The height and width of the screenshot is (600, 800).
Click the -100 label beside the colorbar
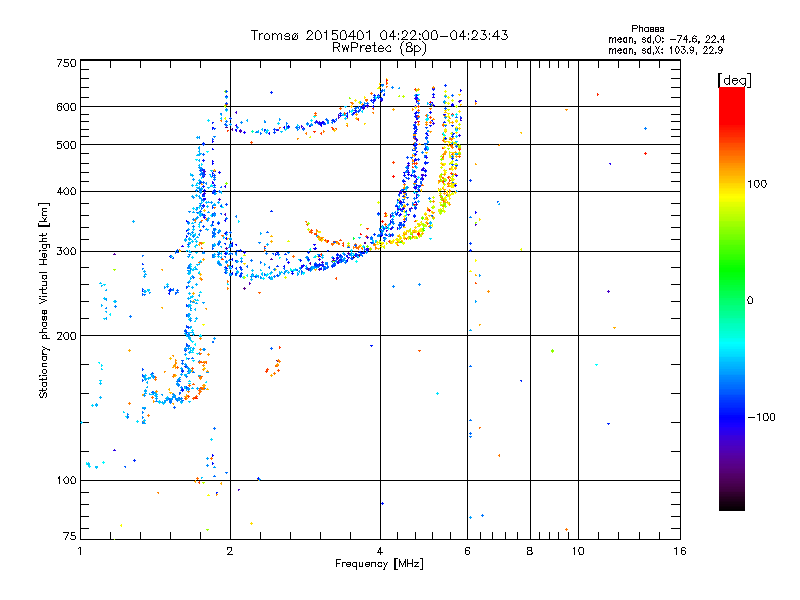click(x=761, y=417)
